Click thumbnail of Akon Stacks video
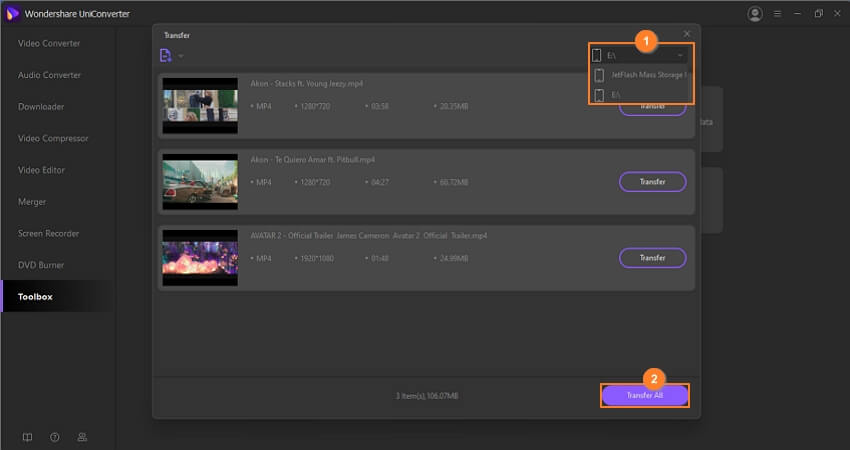This screenshot has width=850, height=450. click(200, 105)
